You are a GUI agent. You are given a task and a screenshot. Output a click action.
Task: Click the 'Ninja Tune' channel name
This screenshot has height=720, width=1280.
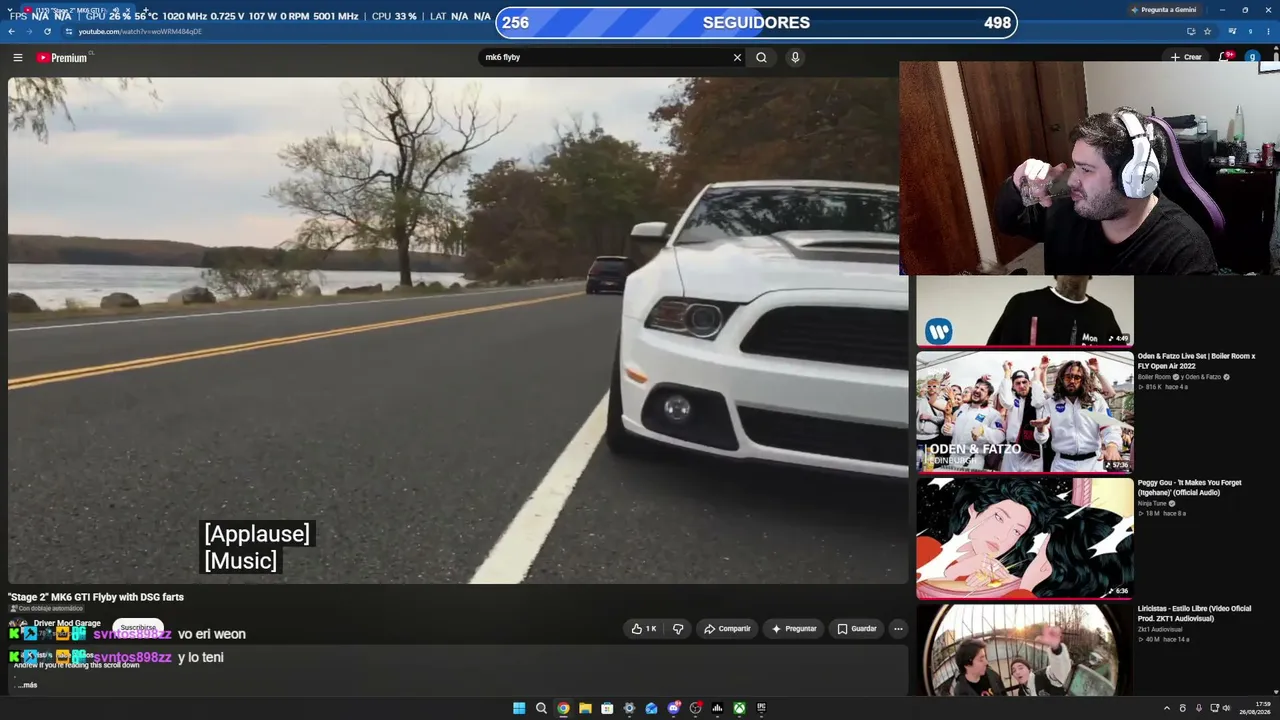(x=1153, y=503)
